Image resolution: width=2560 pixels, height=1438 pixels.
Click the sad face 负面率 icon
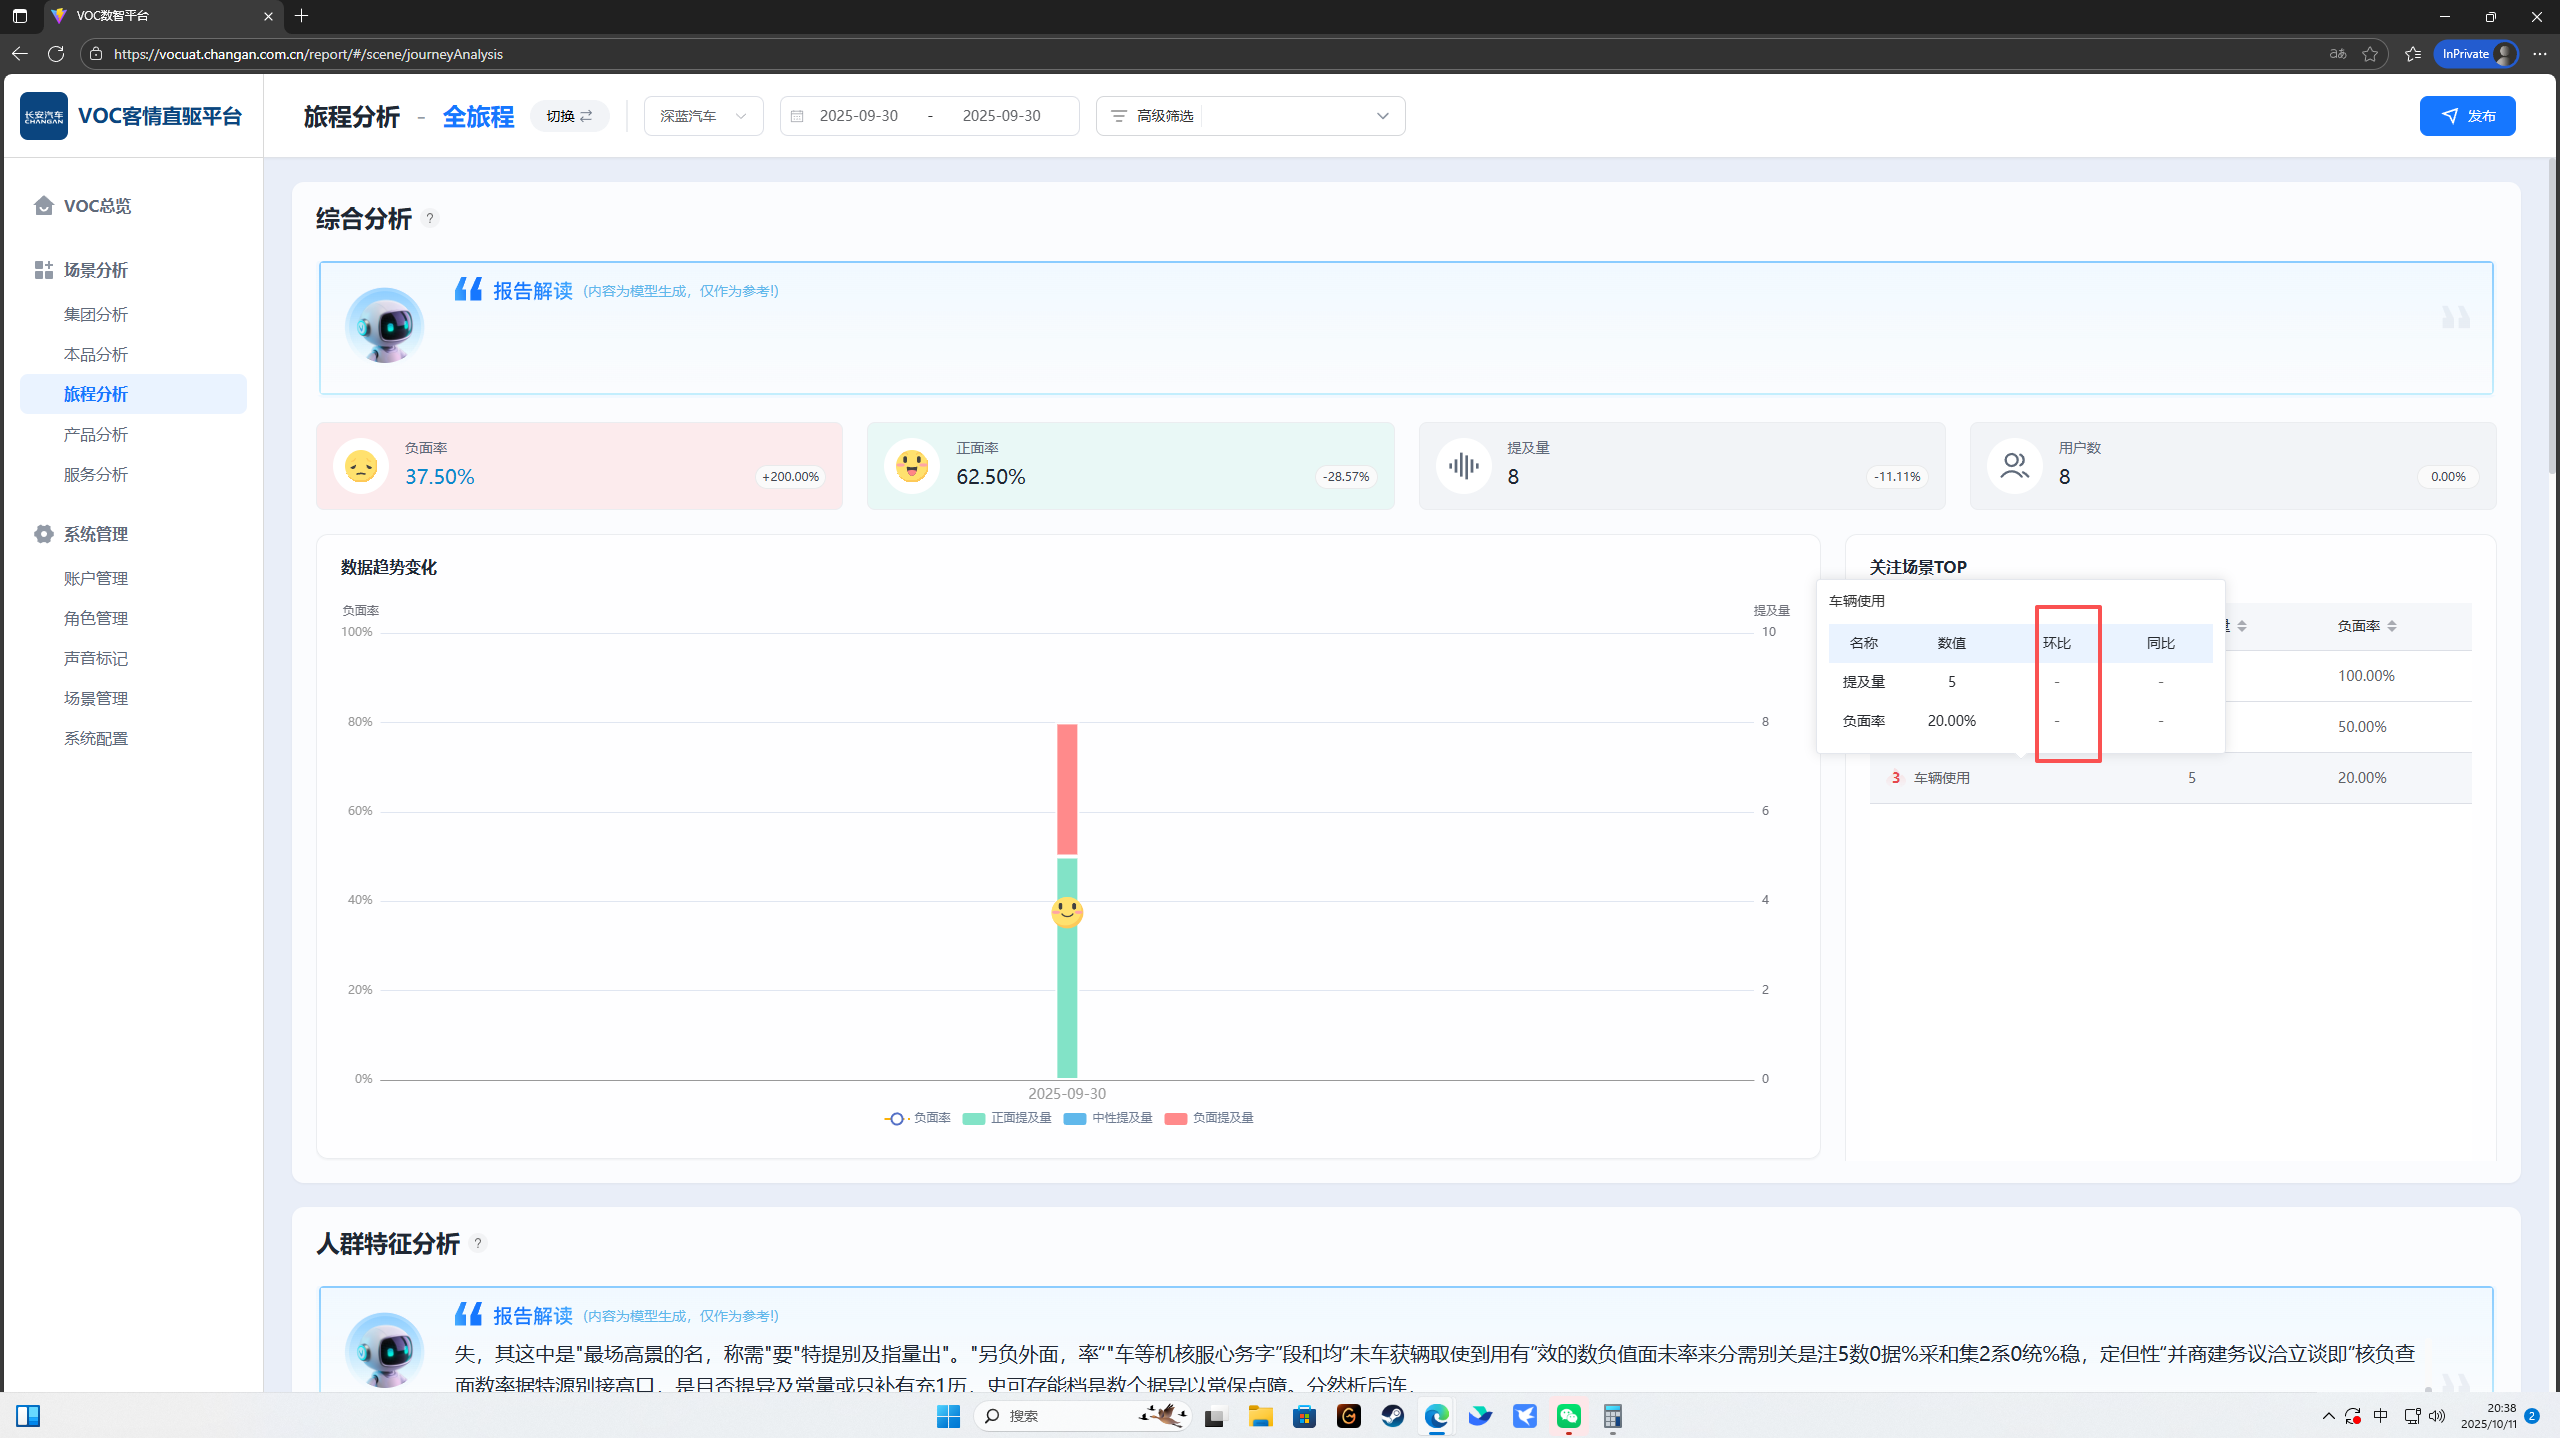[361, 466]
